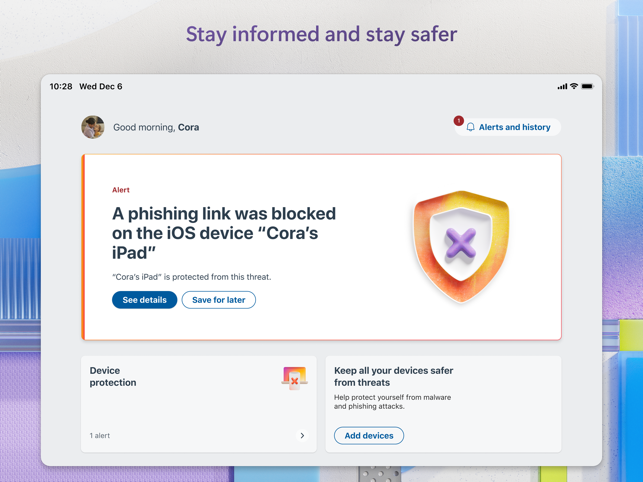Open the Device protection card title
This screenshot has width=643, height=482.
pyautogui.click(x=113, y=377)
